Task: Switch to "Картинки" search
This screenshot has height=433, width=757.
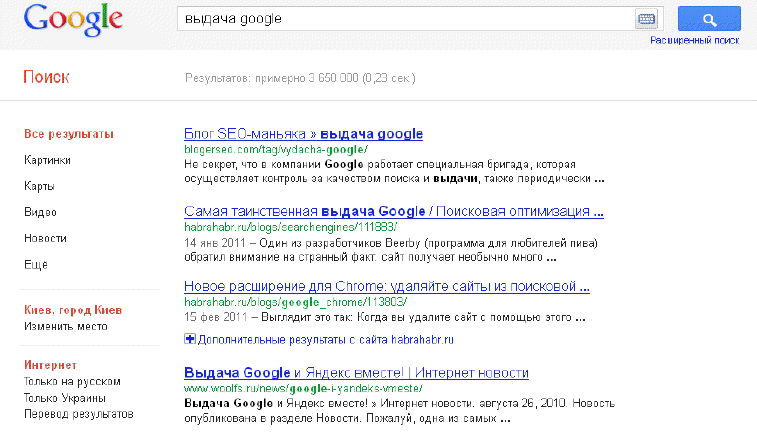Action: pos(47,160)
